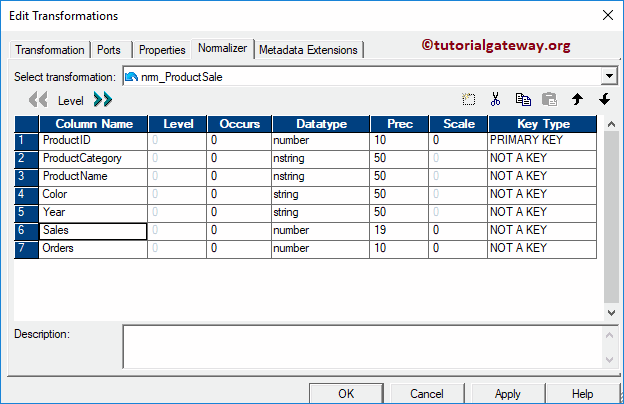624x404 pixels.
Task: Click the Scale cell of ProductID row
Action: point(458,141)
